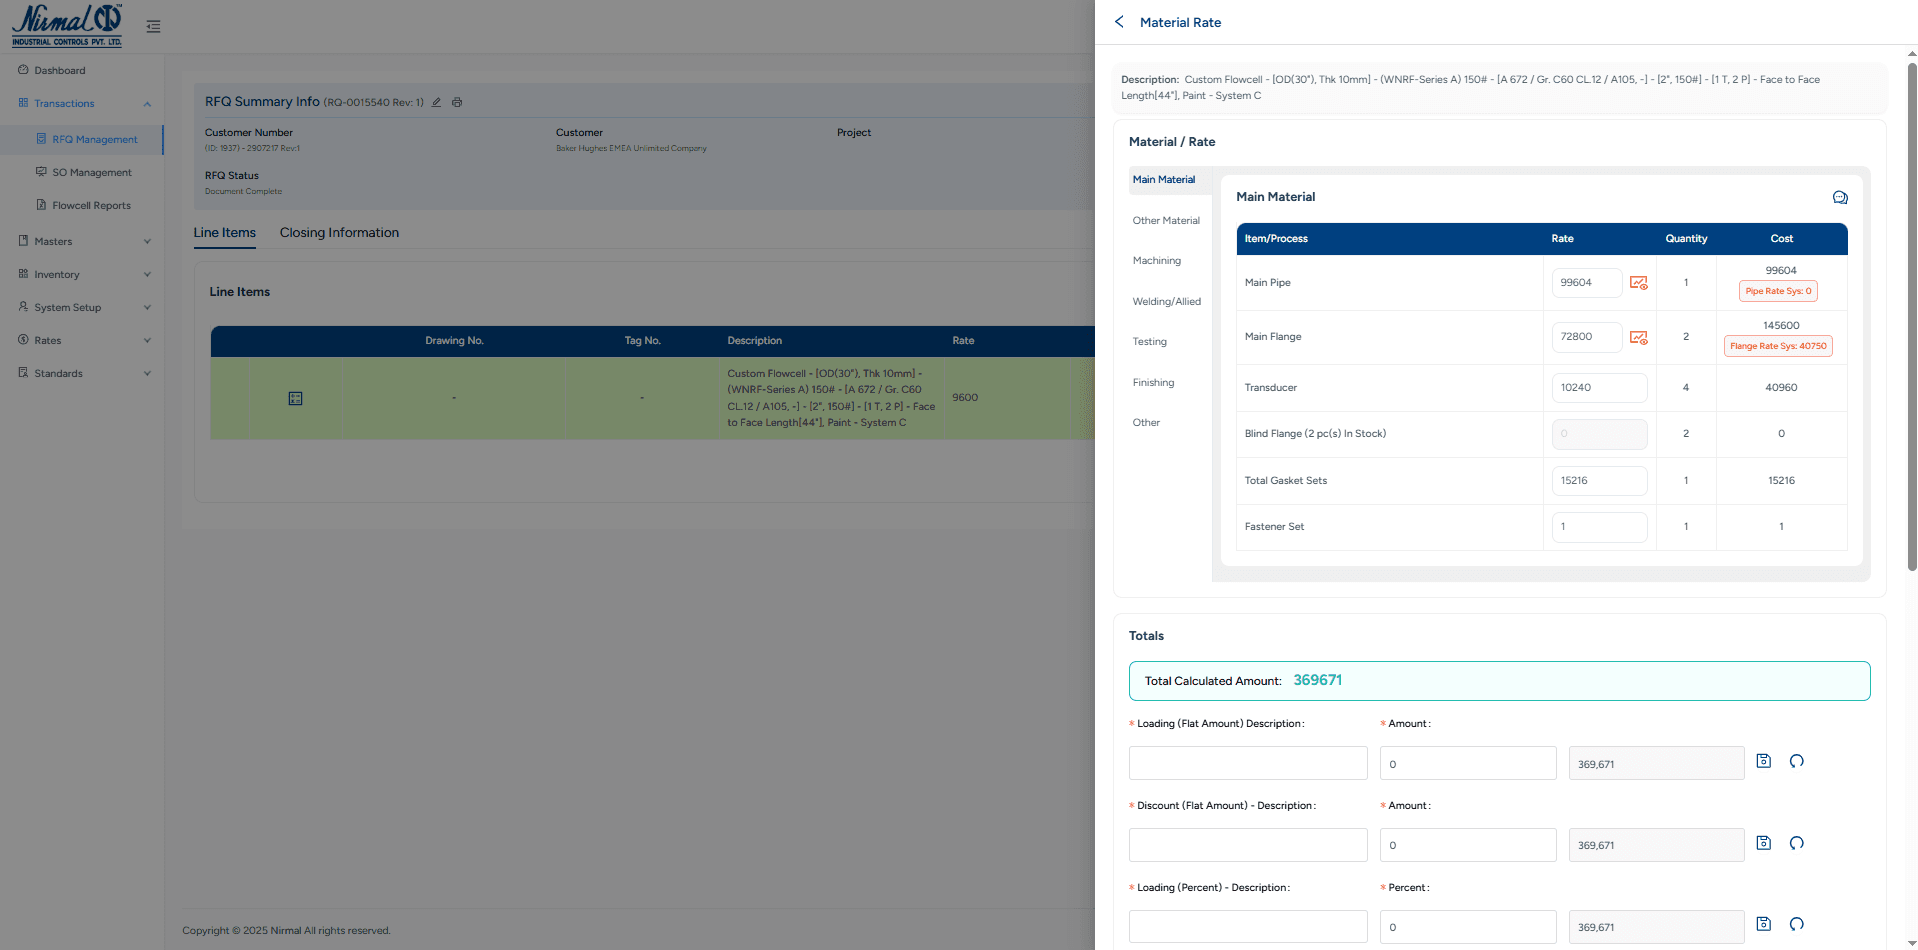Select SO Management in the sidebar
This screenshot has height=950, width=1918.
point(90,172)
